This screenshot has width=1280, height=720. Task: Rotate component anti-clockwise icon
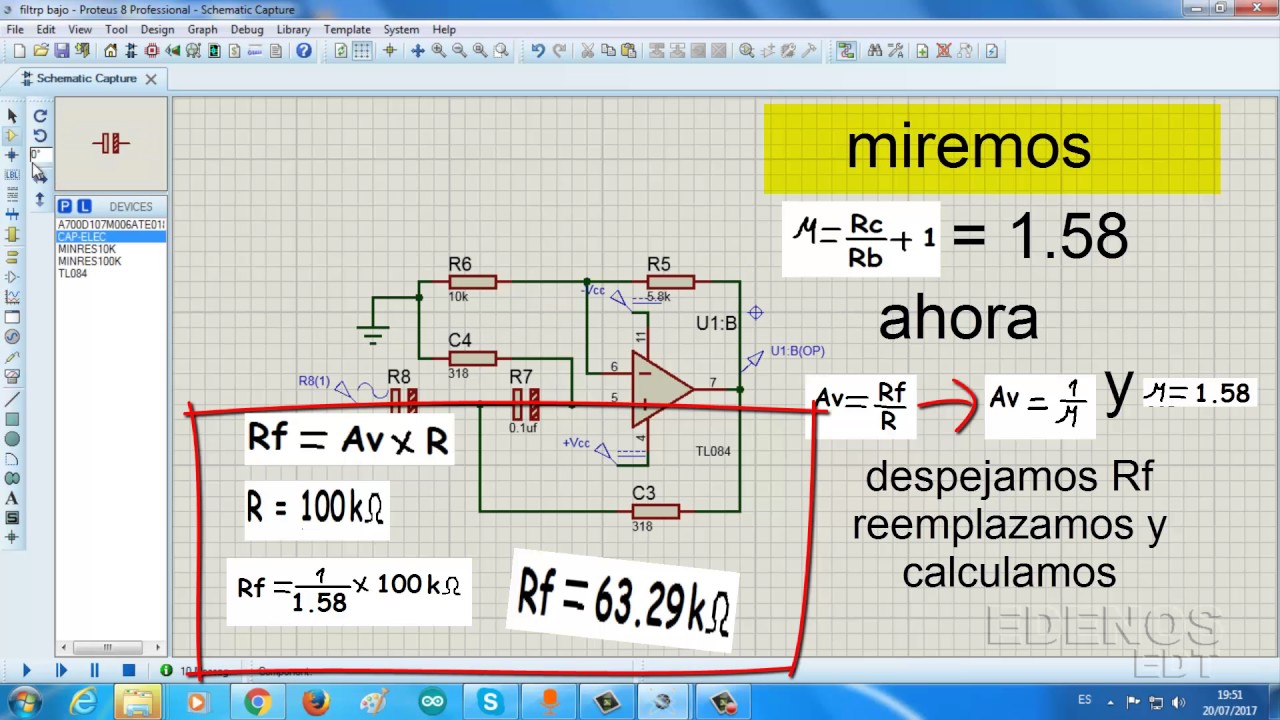(40, 135)
